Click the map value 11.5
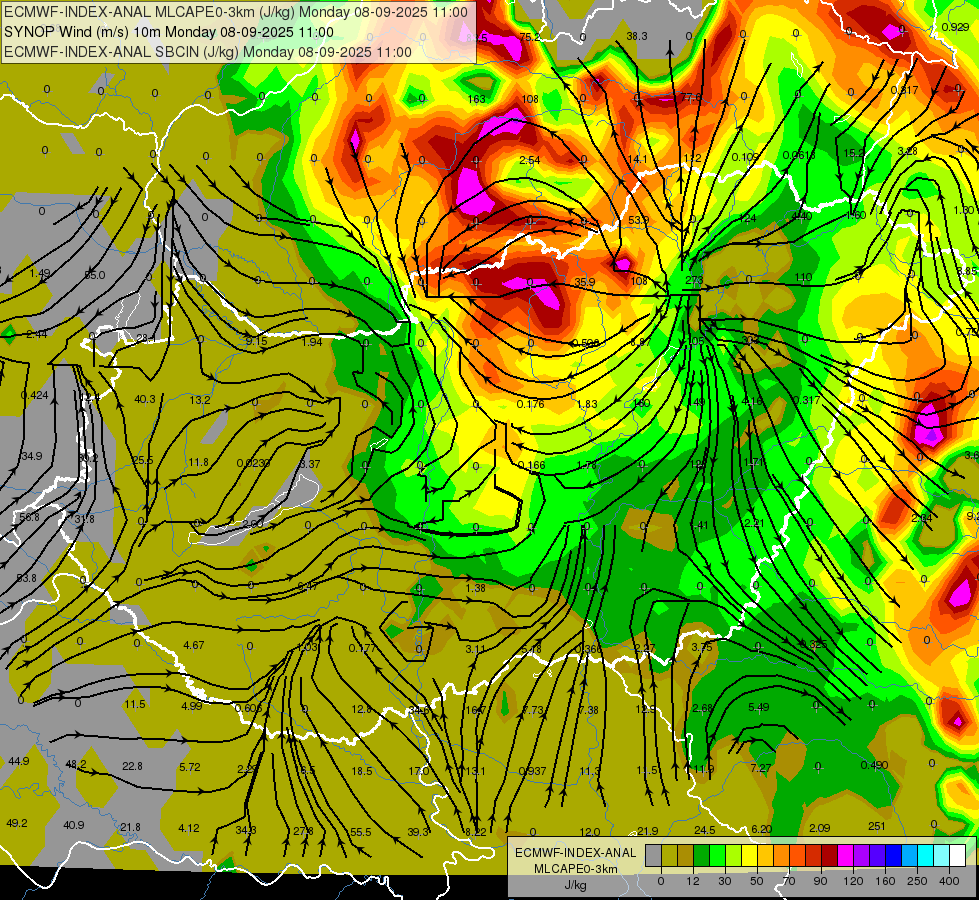 (135, 705)
